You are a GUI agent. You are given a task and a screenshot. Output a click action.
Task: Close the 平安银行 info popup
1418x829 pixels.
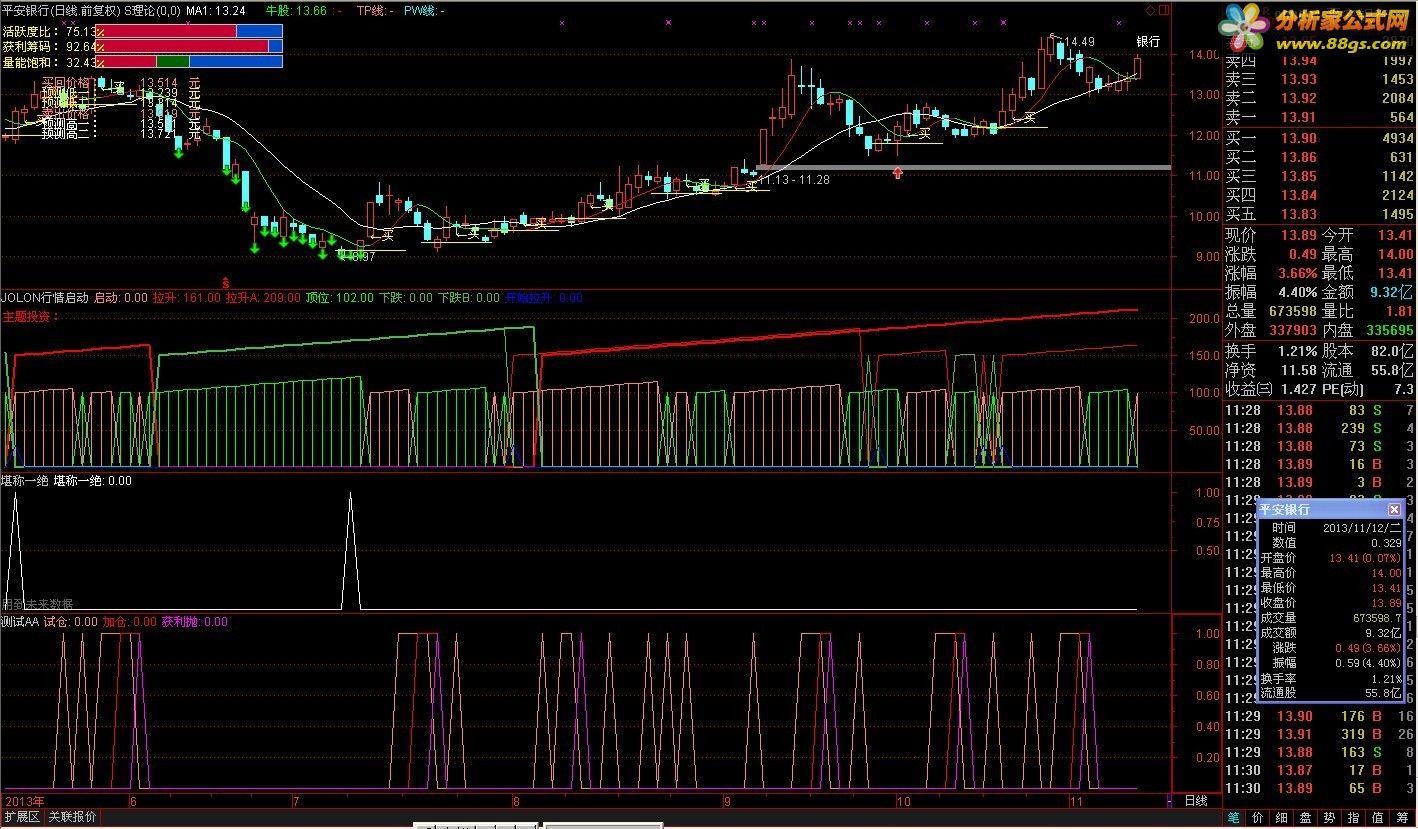pyautogui.click(x=1394, y=509)
